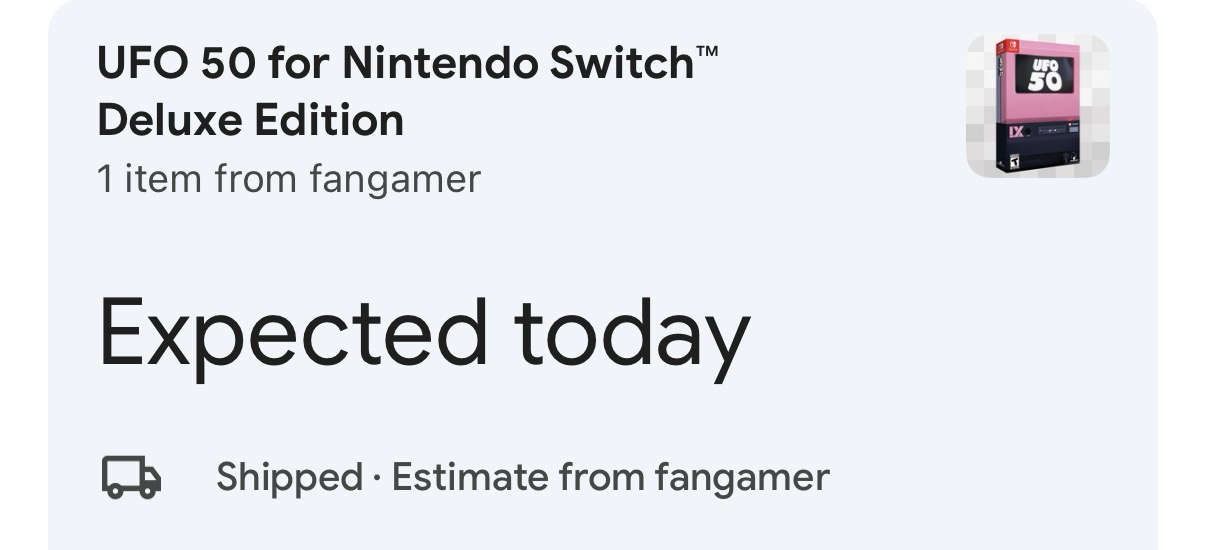
Task: Open the UFO 50 box art thumbnail
Action: [x=1037, y=106]
